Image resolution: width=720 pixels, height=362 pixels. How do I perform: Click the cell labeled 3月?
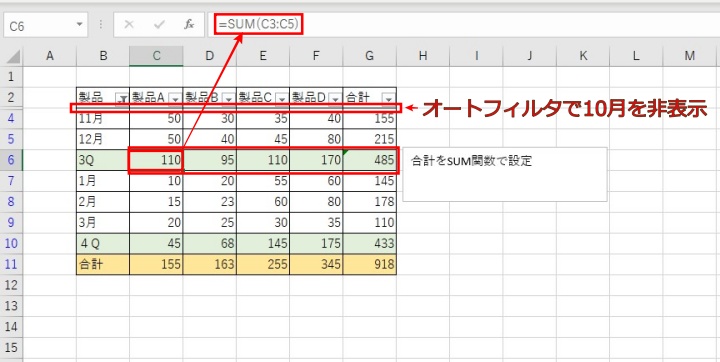103,222
